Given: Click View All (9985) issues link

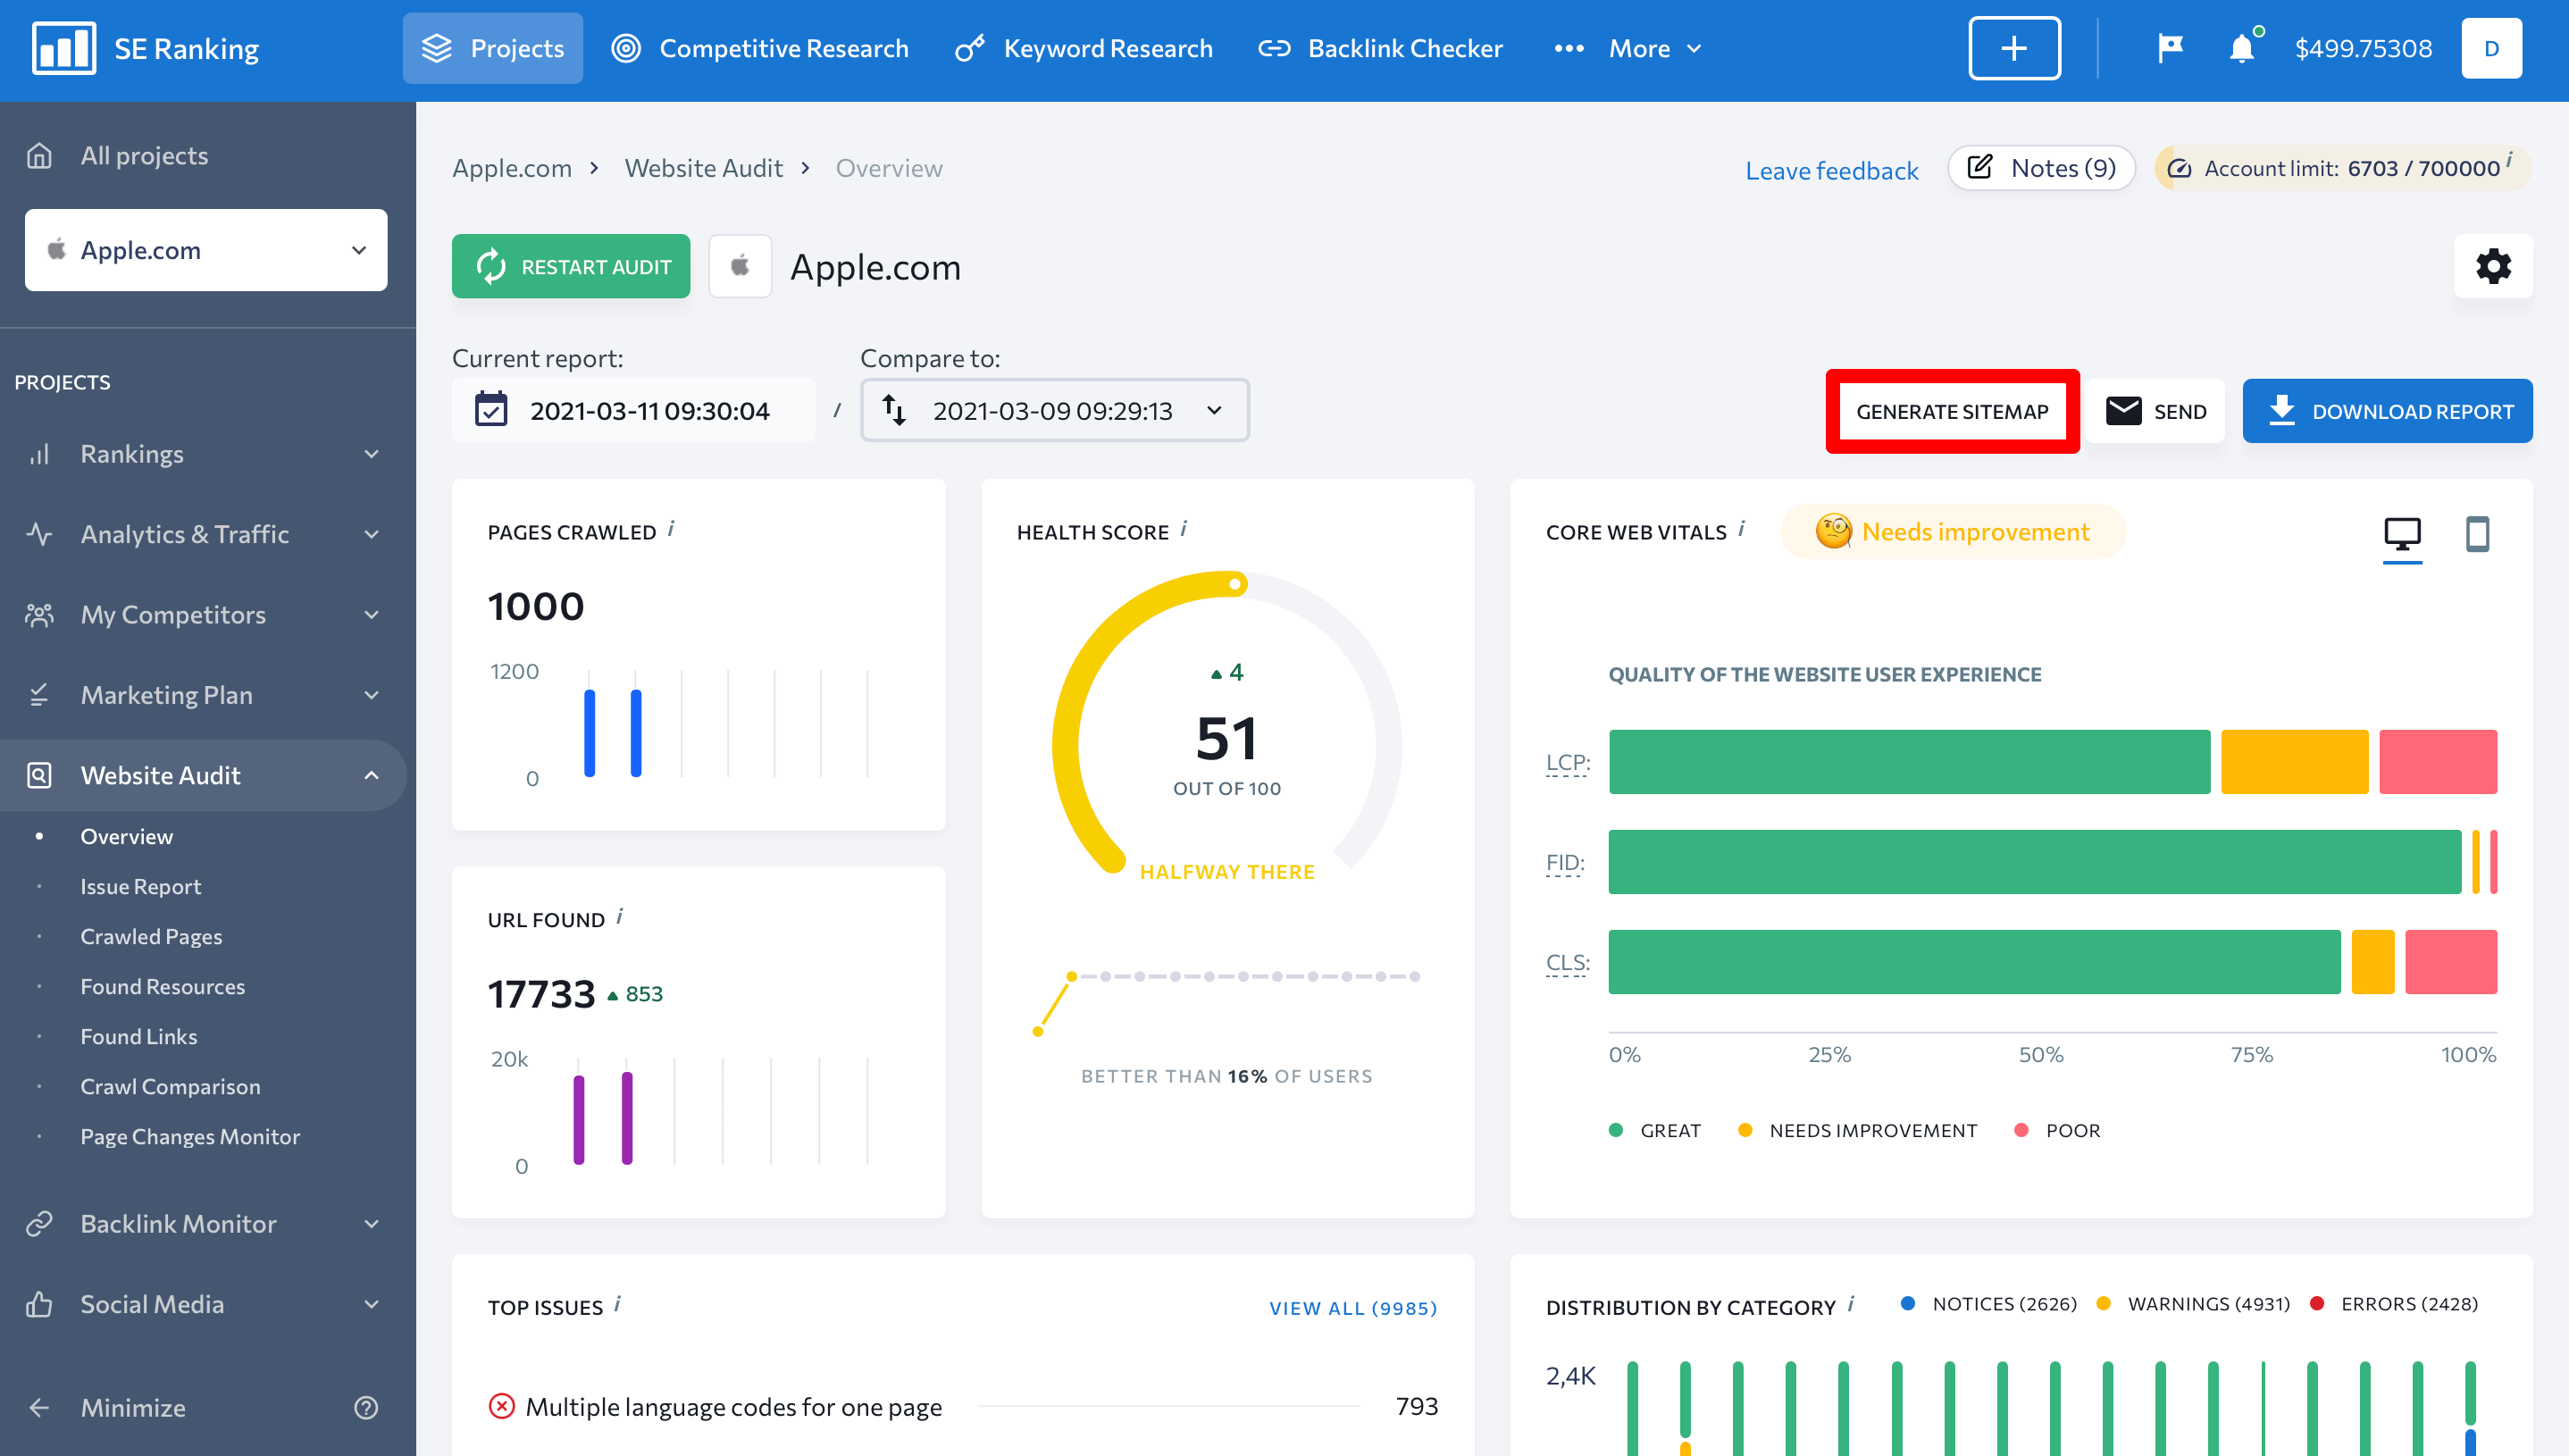Looking at the screenshot, I should tap(1352, 1308).
